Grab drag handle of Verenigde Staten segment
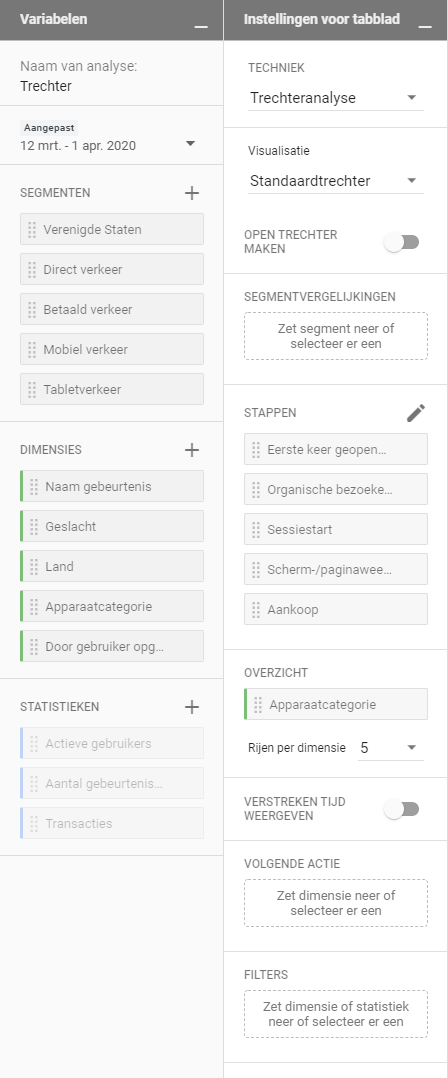 [x=32, y=230]
